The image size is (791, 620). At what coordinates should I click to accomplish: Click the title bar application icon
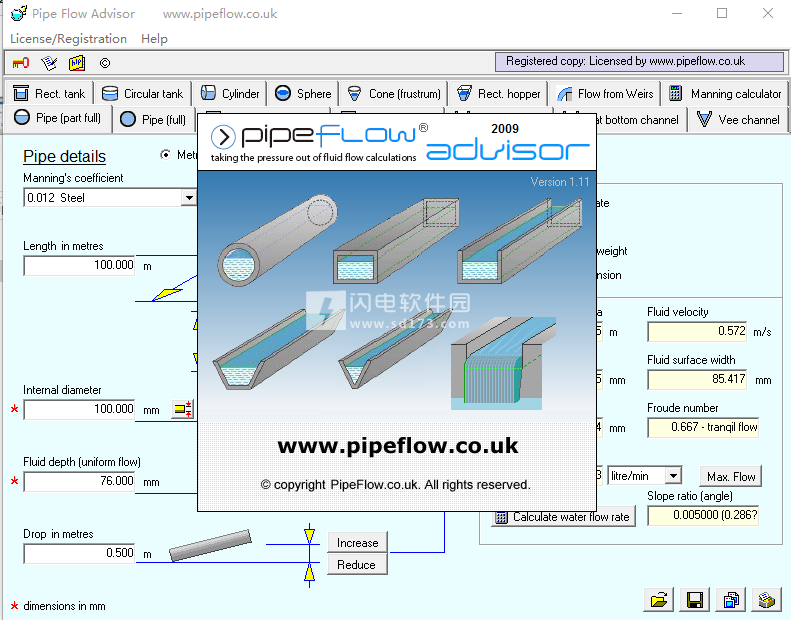point(19,13)
